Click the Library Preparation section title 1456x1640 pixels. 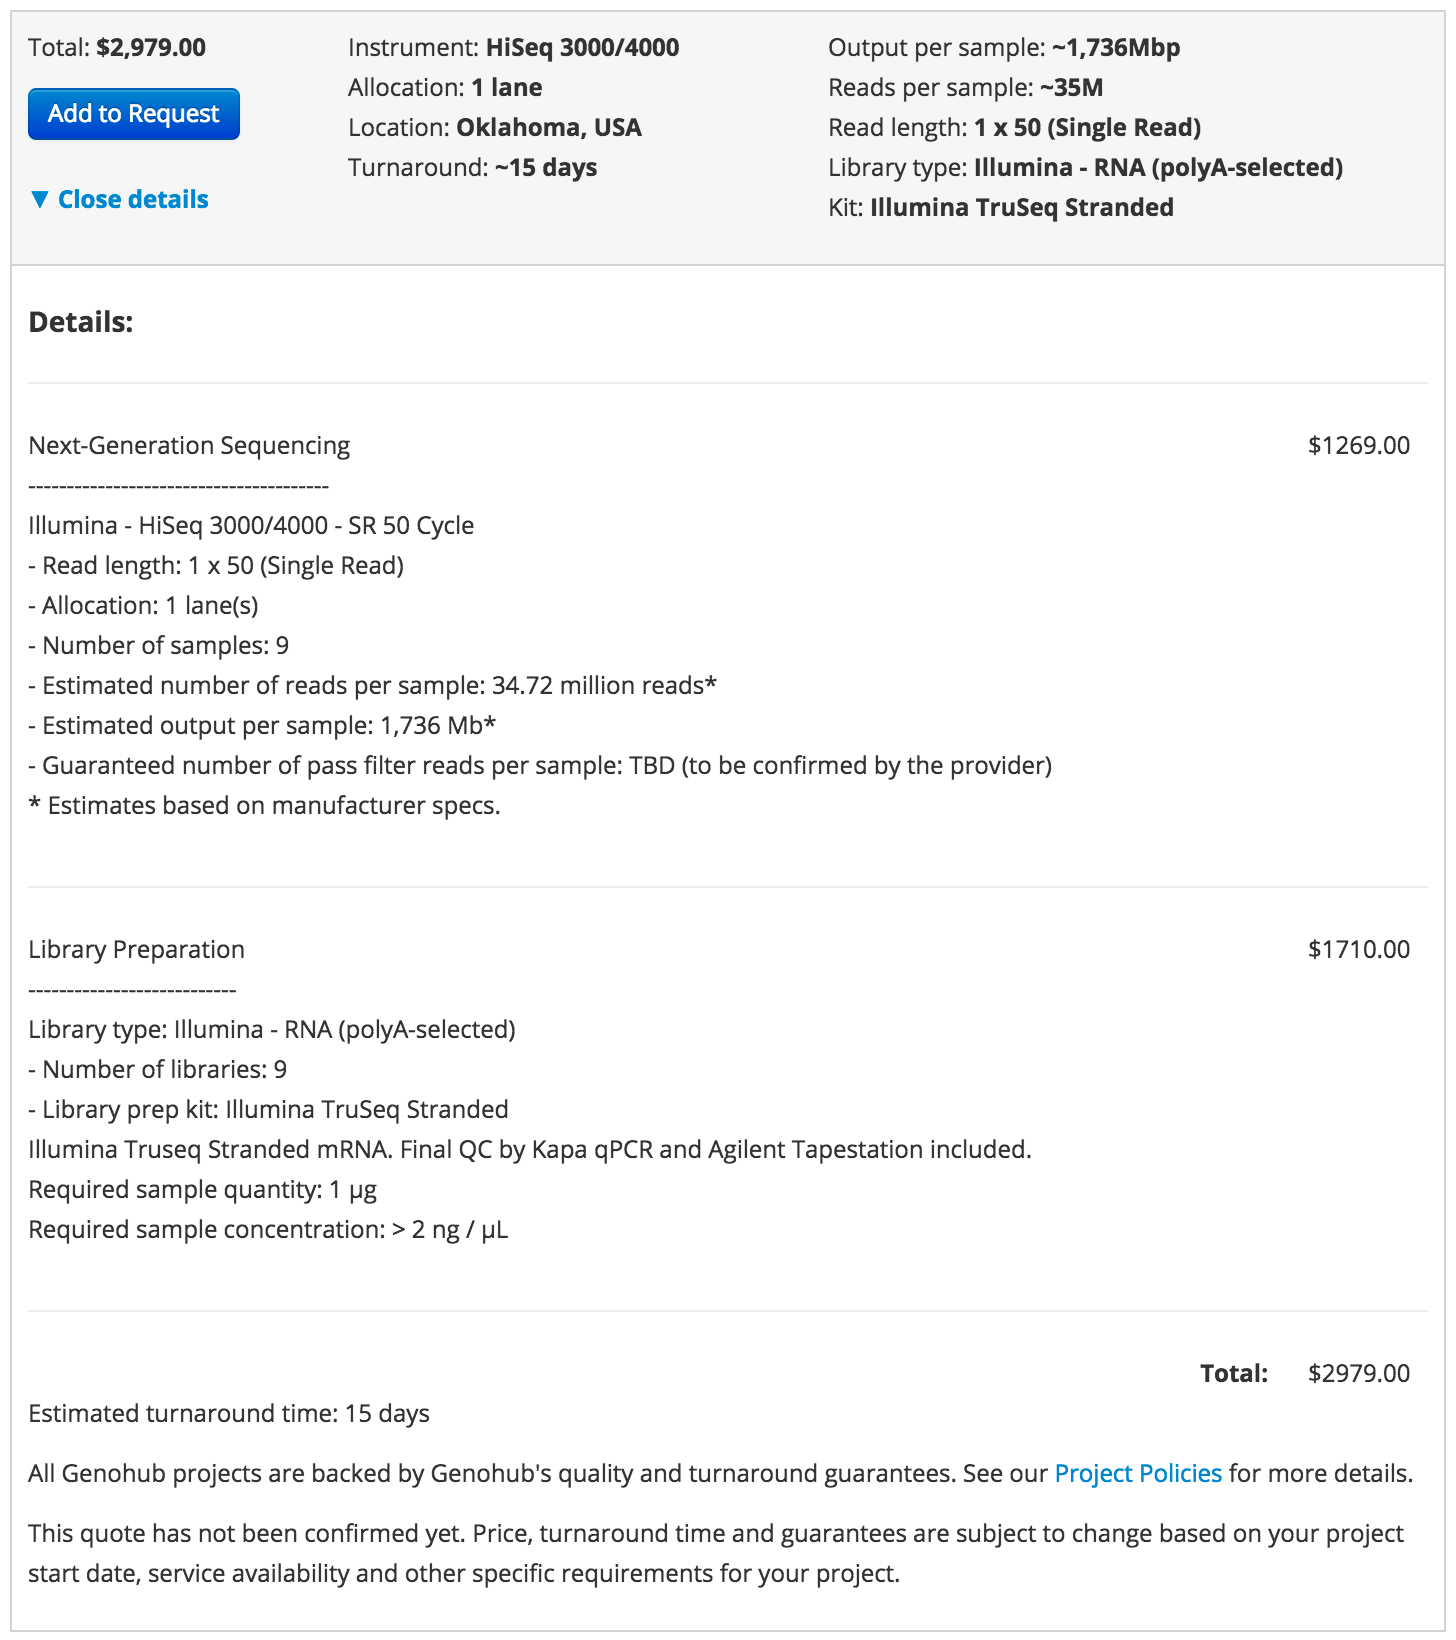[136, 949]
